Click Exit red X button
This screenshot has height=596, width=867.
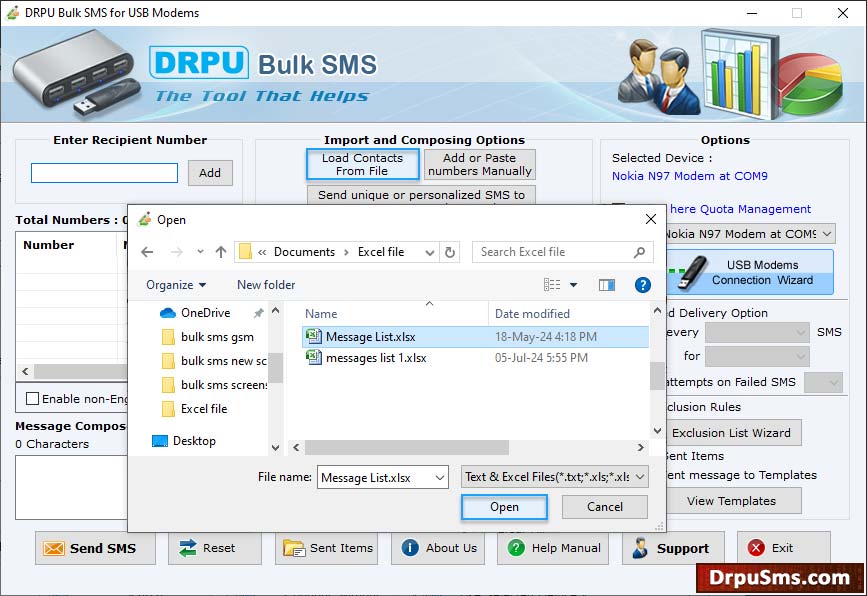pyautogui.click(x=784, y=548)
